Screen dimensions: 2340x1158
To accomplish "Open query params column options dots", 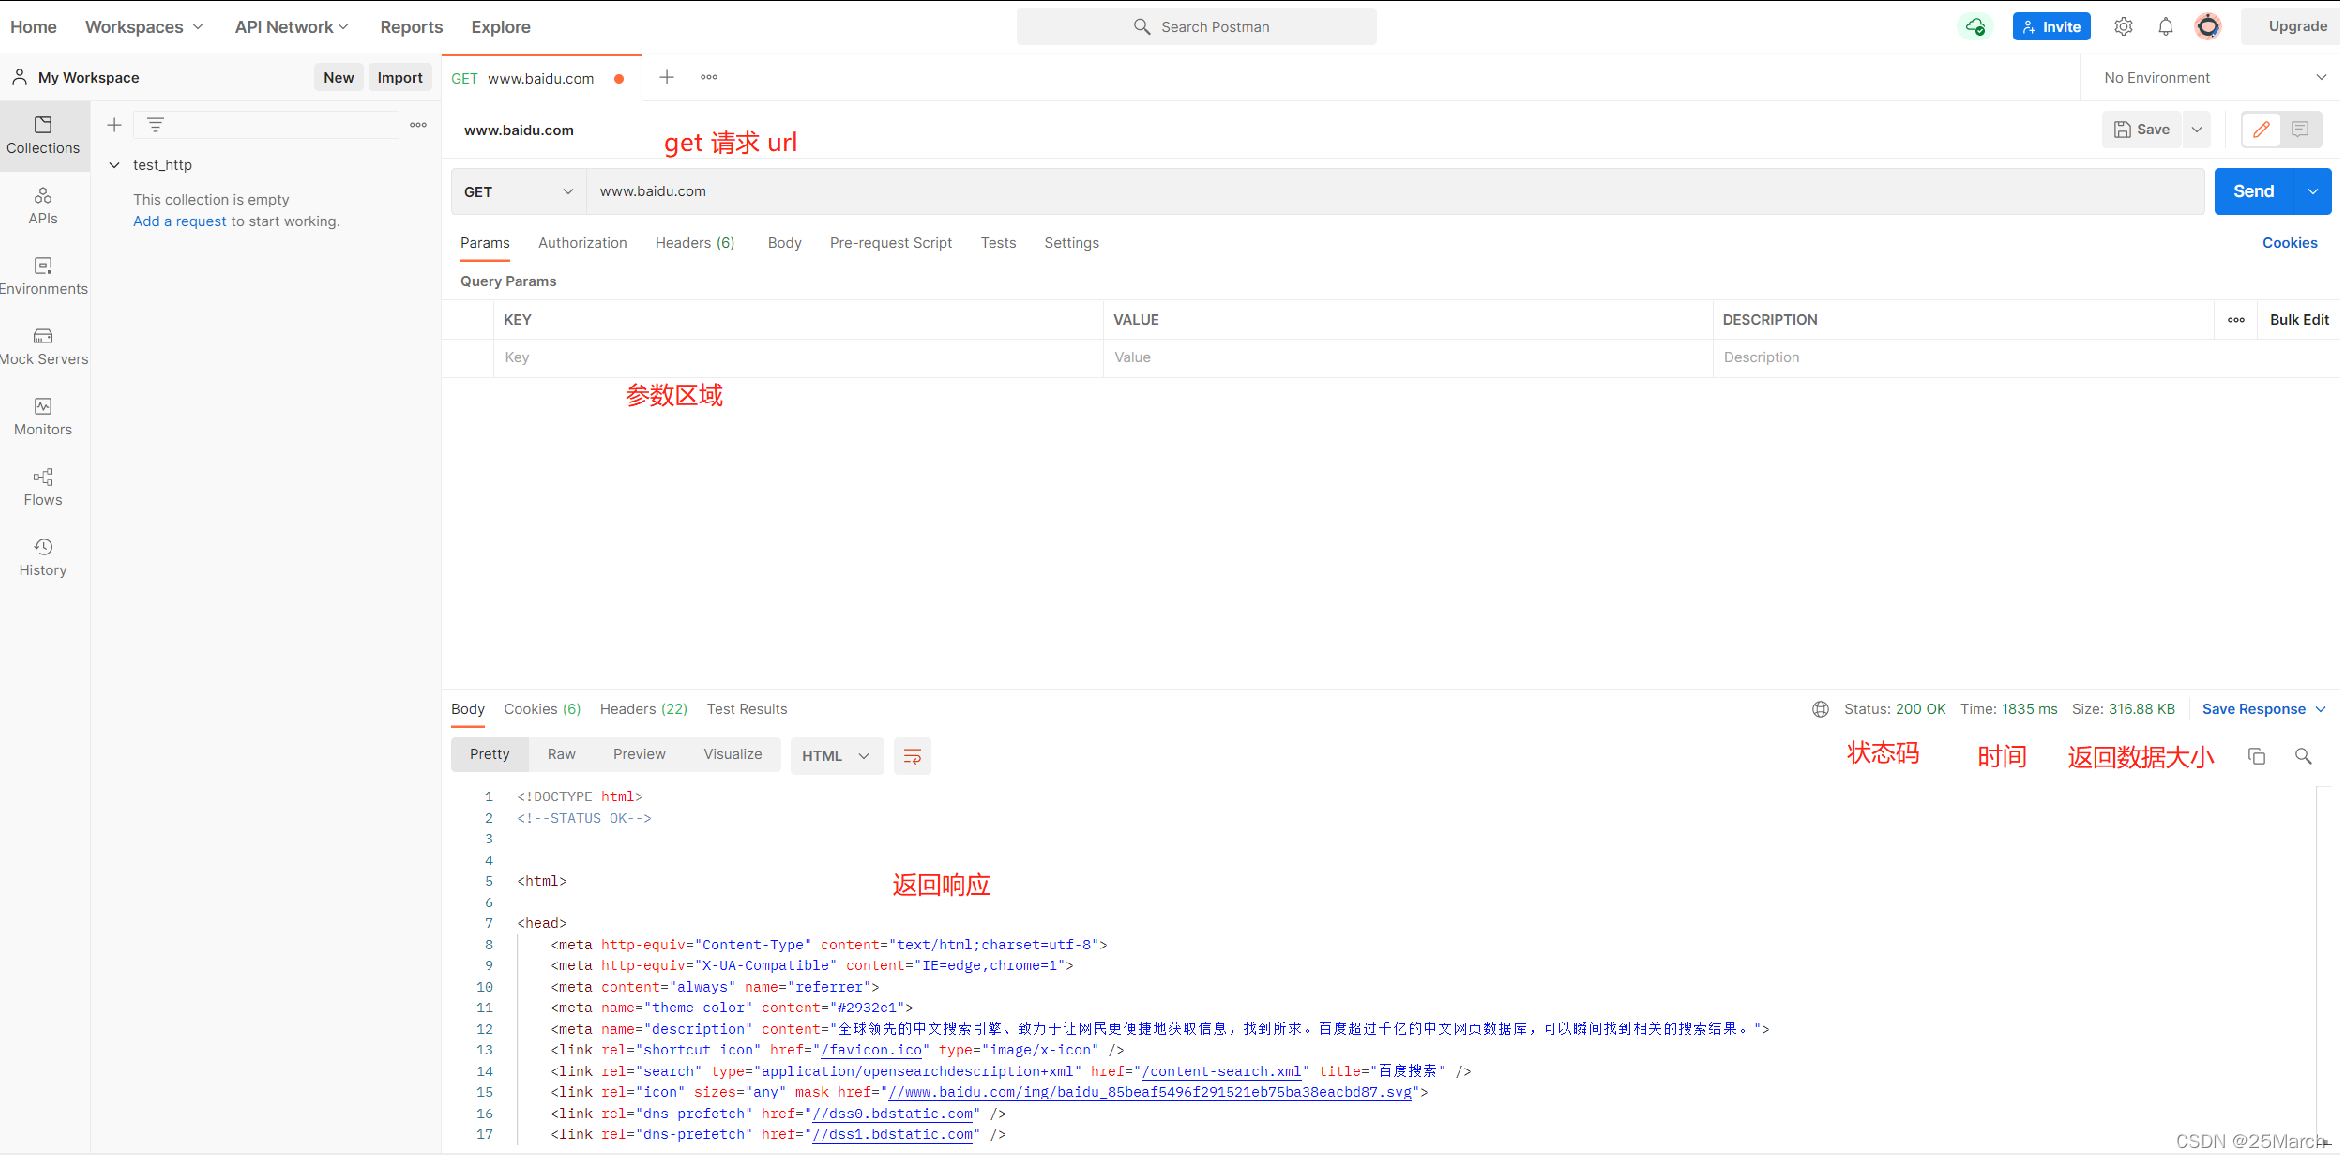I will 2236,320.
